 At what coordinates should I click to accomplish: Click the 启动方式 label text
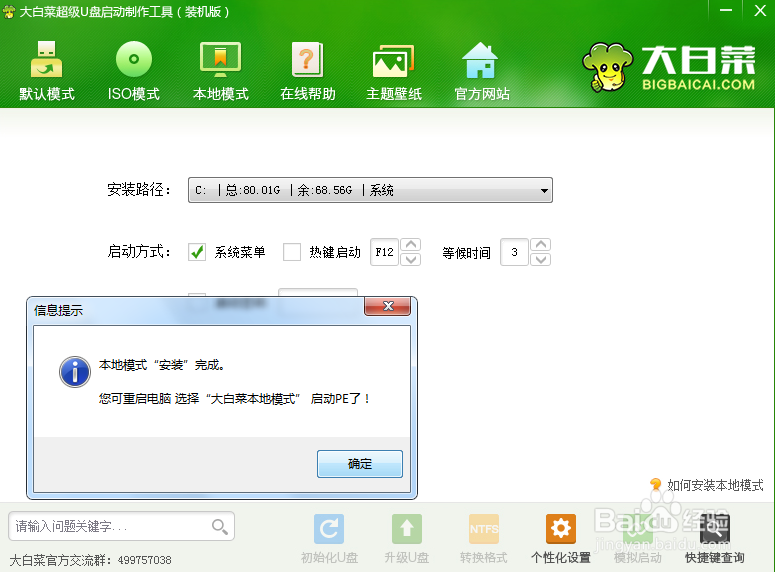pos(139,252)
